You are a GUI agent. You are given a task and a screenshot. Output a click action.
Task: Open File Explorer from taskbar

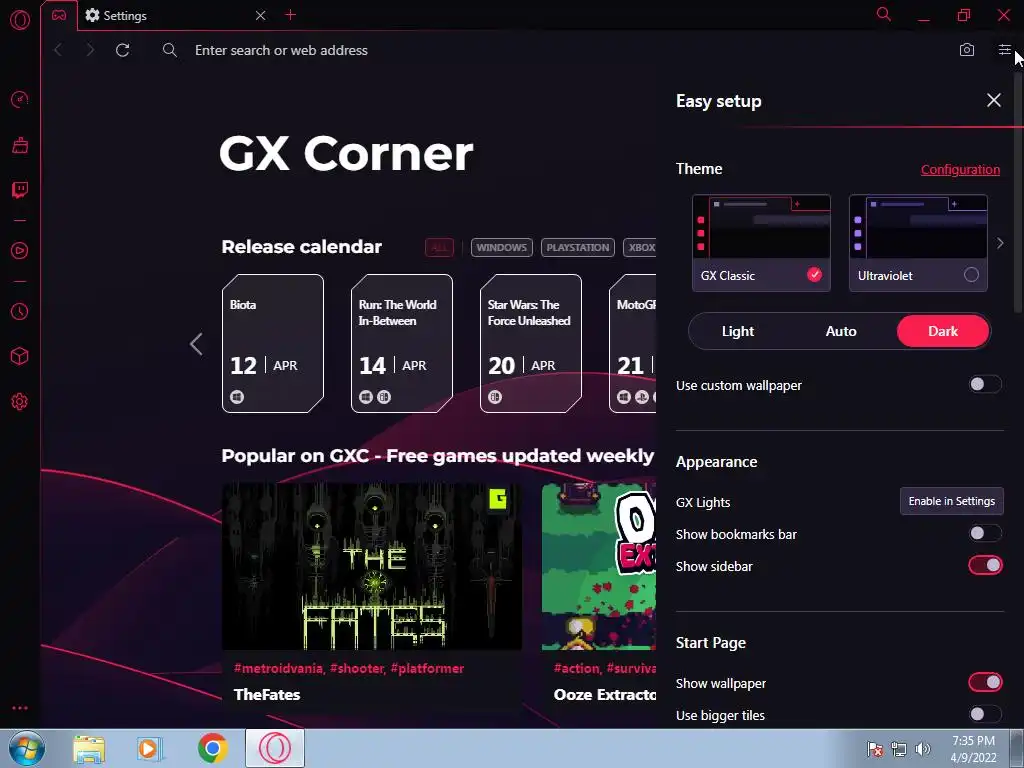pyautogui.click(x=88, y=748)
